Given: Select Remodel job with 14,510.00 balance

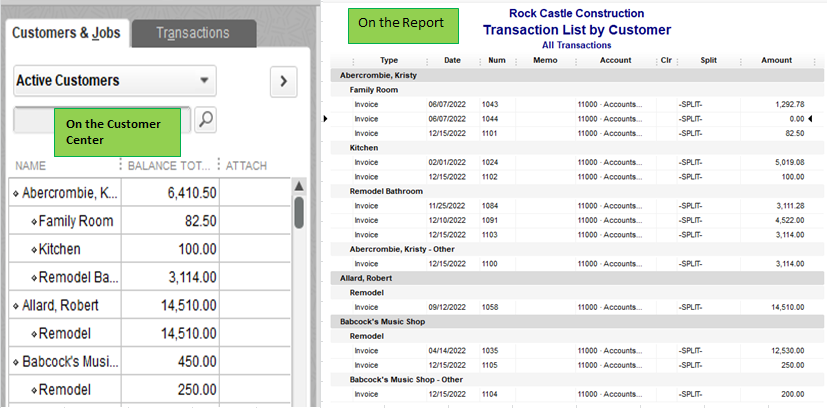Looking at the screenshot, I should (x=65, y=334).
